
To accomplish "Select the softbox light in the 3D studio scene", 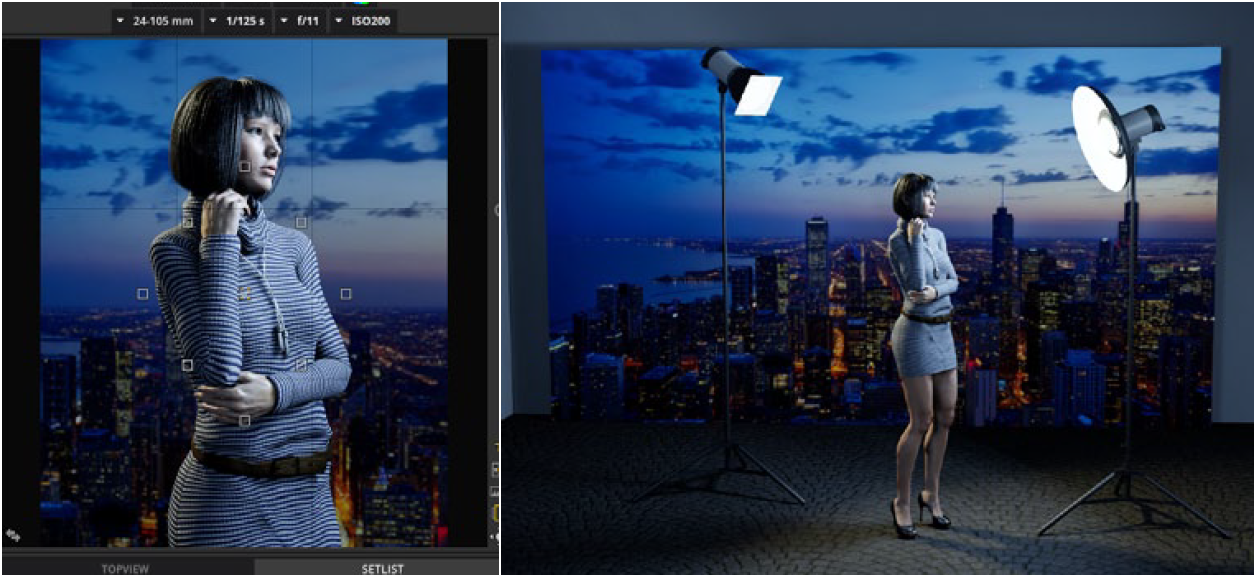I will (x=741, y=82).
